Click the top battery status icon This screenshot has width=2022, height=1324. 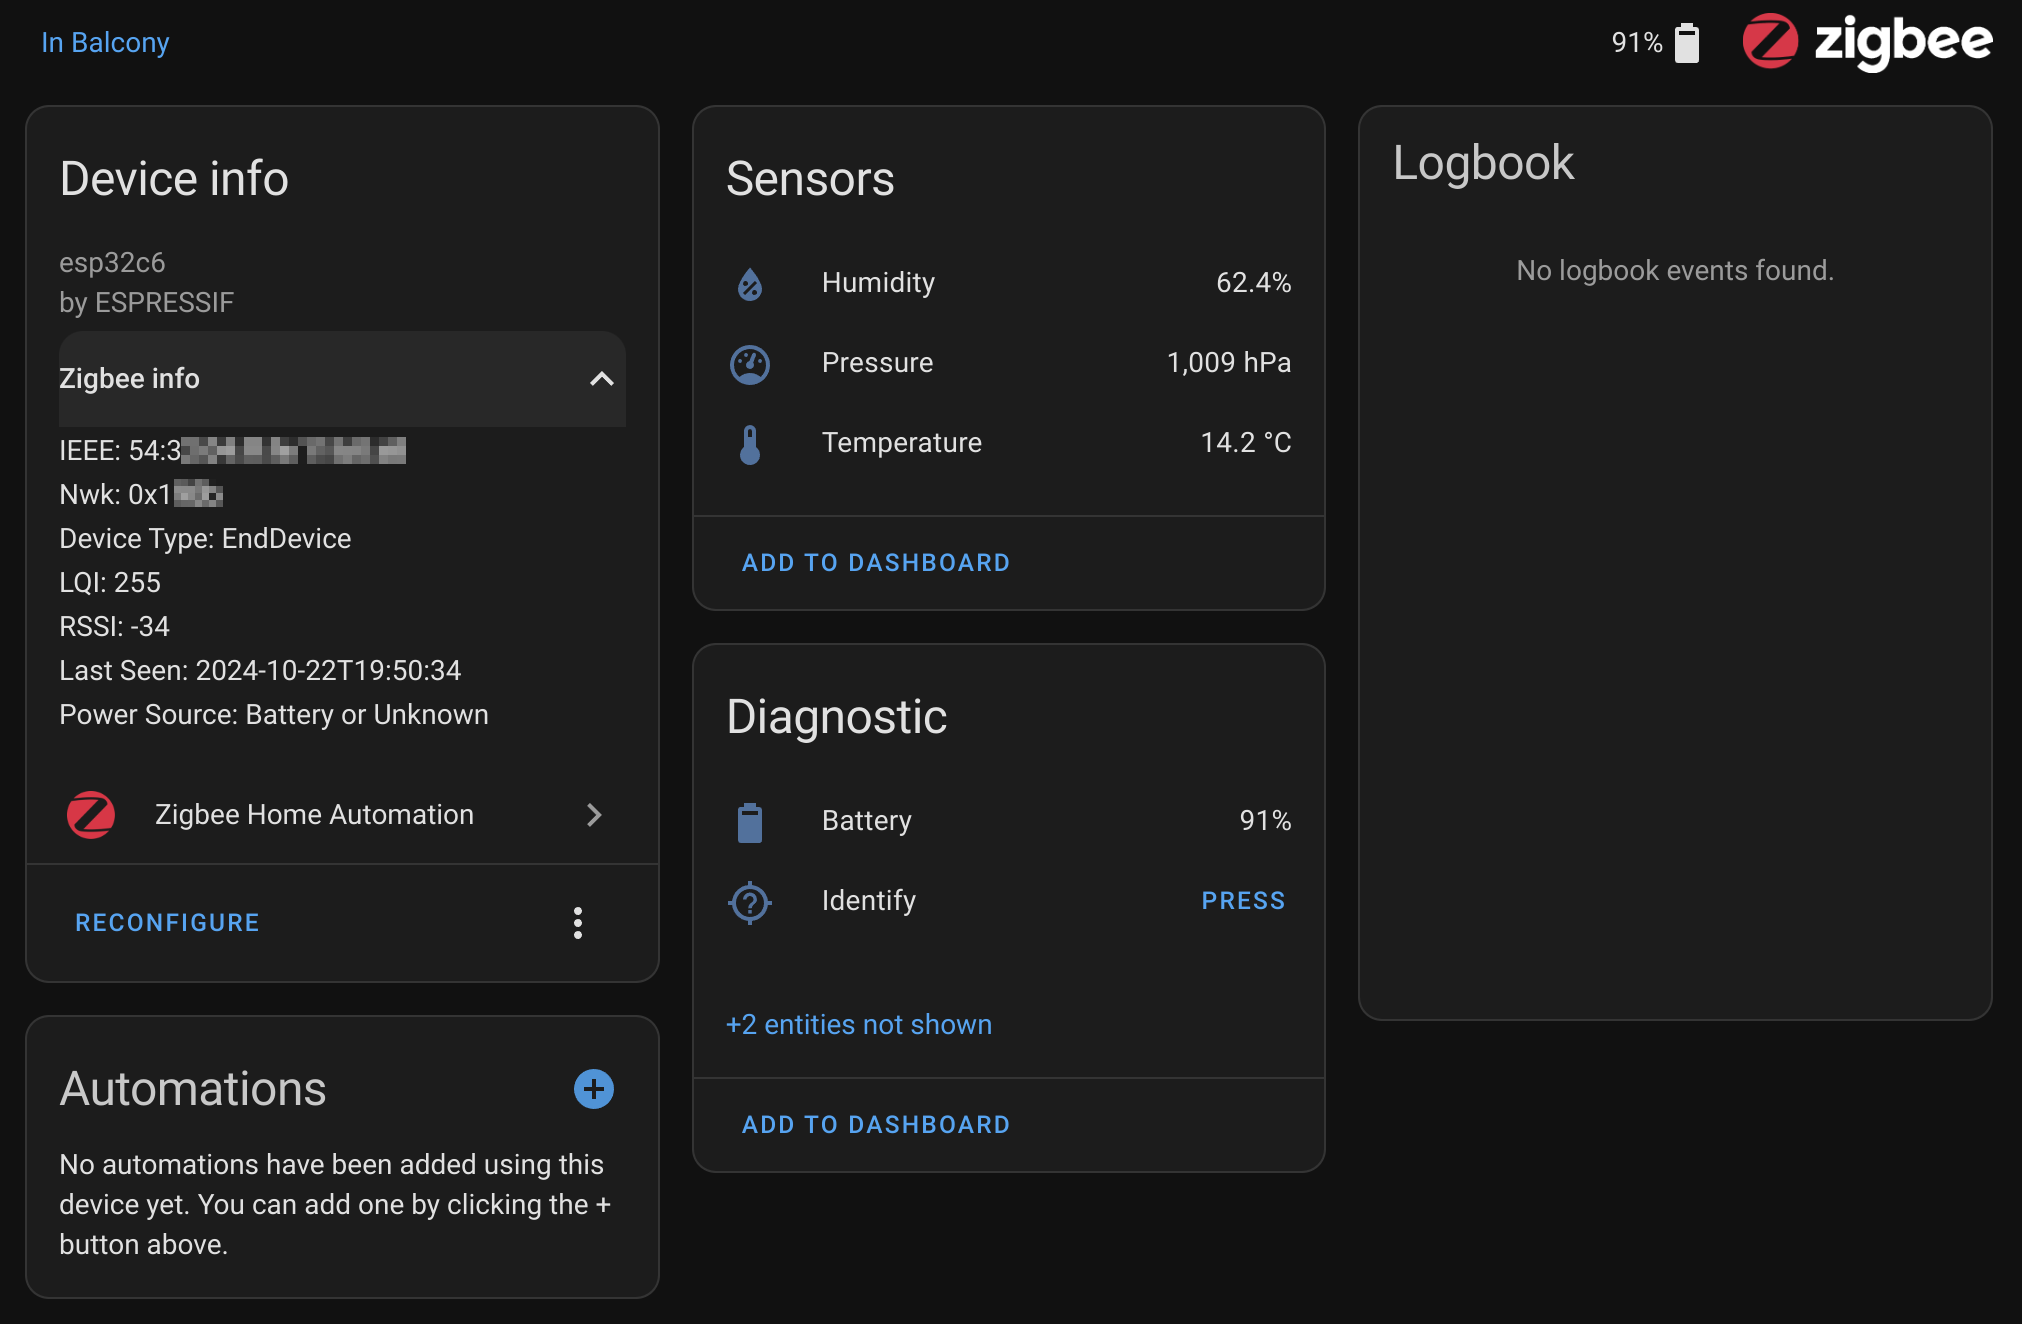coord(1687,42)
